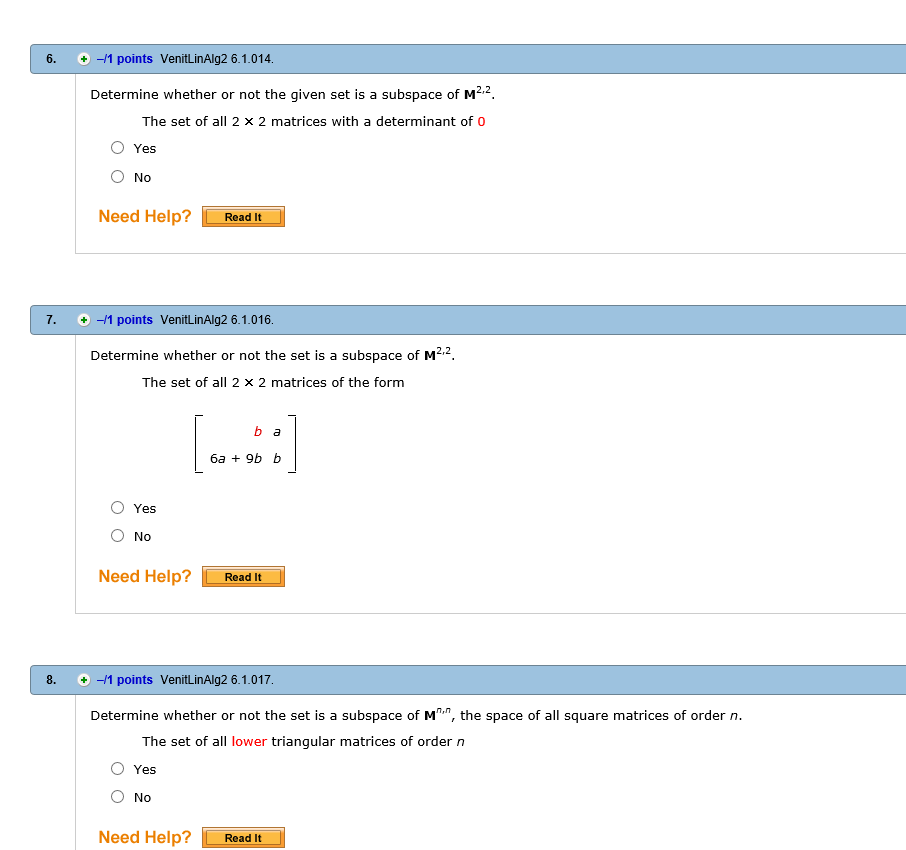The image size is (906, 850).
Task: Select Yes for the determinant of 0 question
Action: (x=117, y=147)
